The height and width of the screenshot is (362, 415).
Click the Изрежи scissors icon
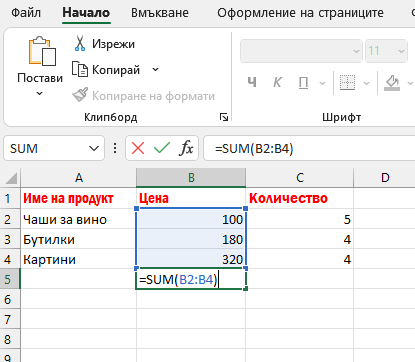[x=80, y=43]
